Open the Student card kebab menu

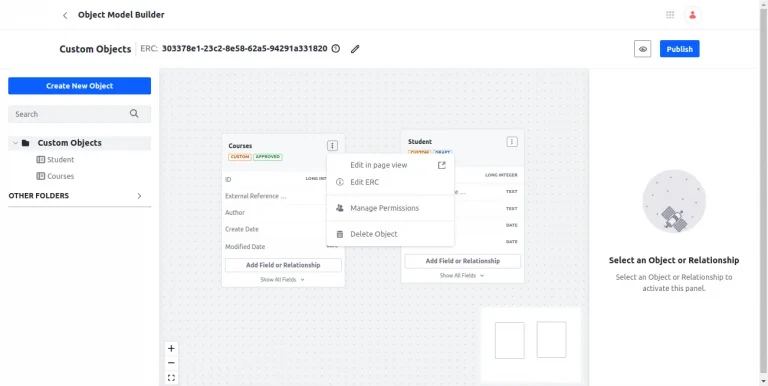click(512, 142)
